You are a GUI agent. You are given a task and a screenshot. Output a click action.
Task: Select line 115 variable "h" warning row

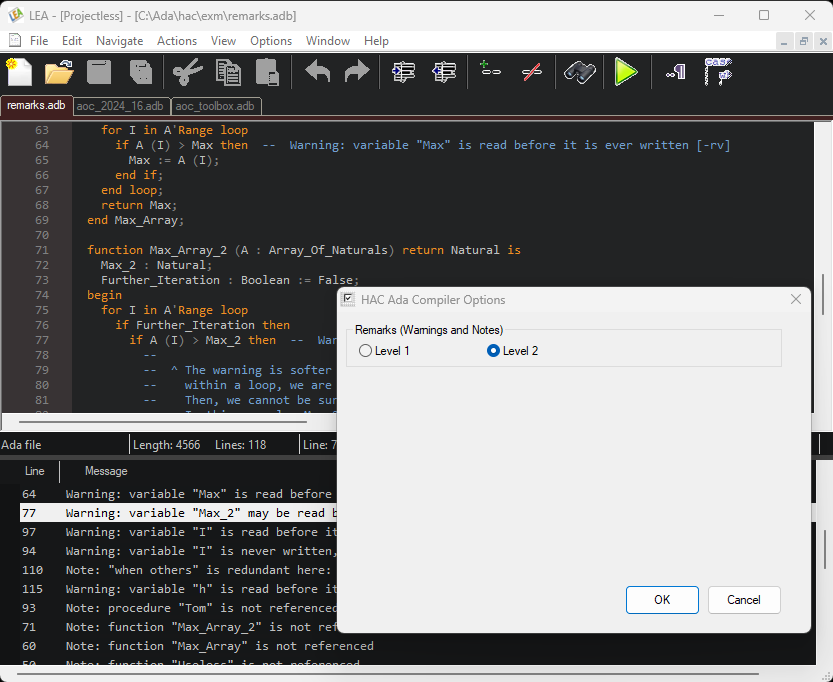pos(178,589)
